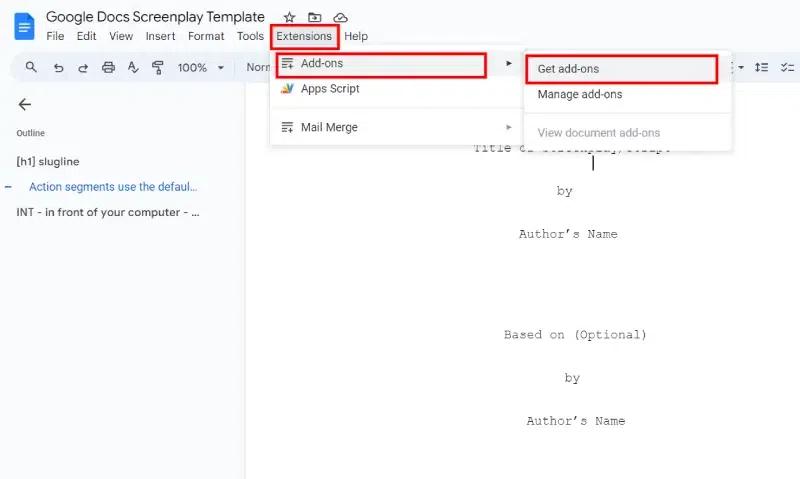This screenshot has width=800, height=479.
Task: Jump to [h1] slugline outline item
Action: (x=48, y=162)
